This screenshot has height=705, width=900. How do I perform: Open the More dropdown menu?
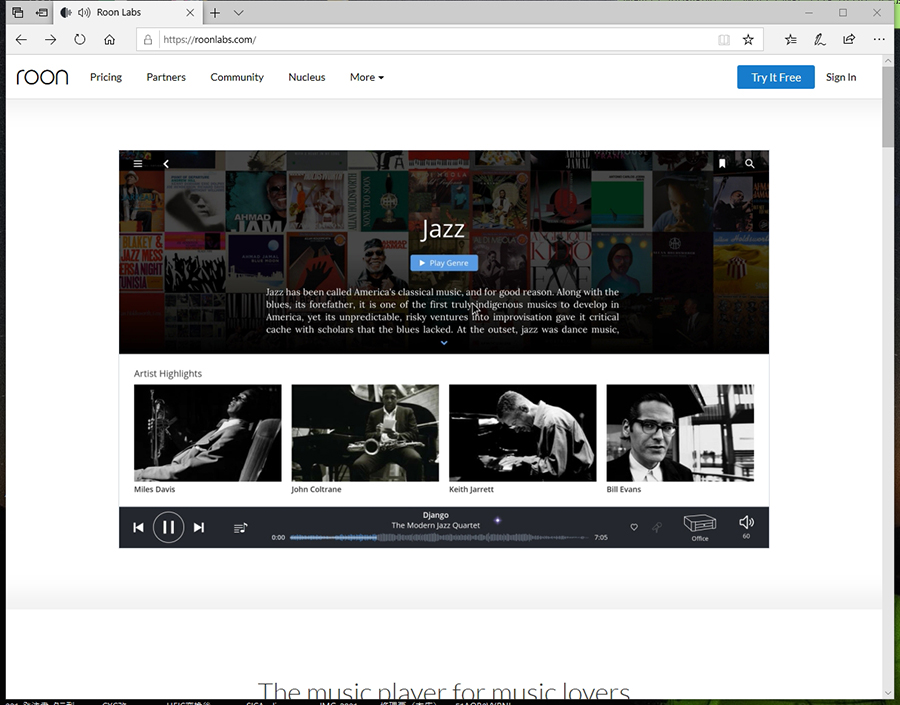(x=366, y=77)
